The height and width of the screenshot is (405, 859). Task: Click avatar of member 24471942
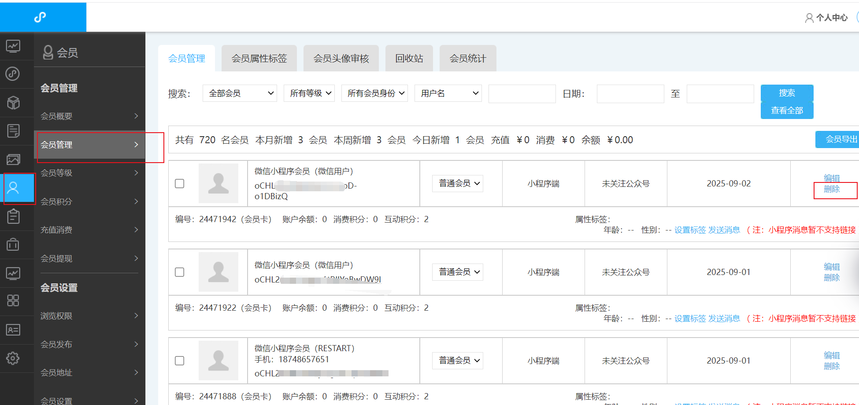point(219,183)
